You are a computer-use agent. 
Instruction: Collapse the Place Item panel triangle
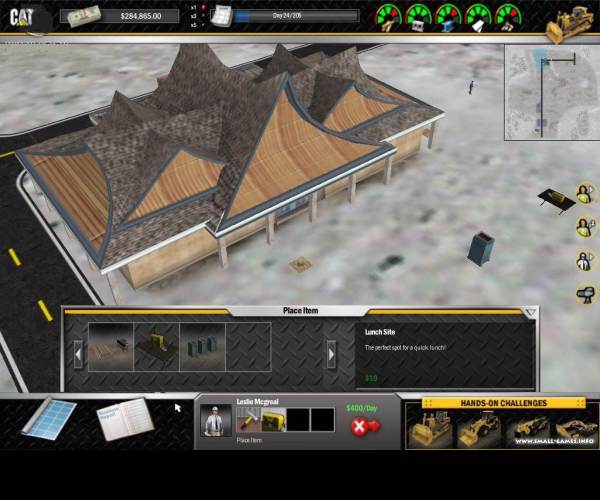pos(530,313)
